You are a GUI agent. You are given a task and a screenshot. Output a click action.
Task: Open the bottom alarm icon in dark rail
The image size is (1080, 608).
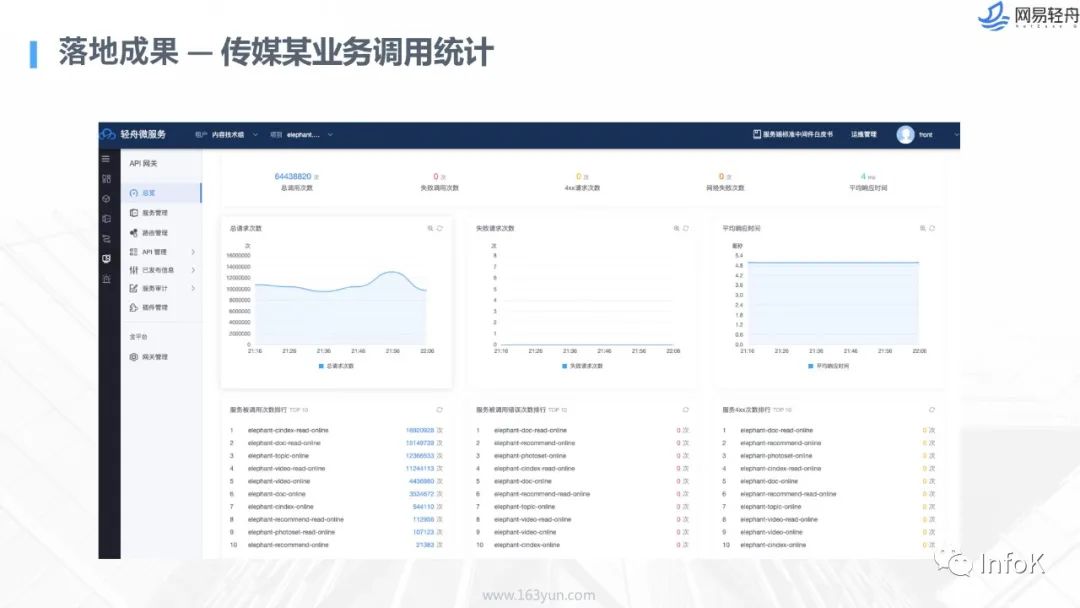tap(106, 279)
